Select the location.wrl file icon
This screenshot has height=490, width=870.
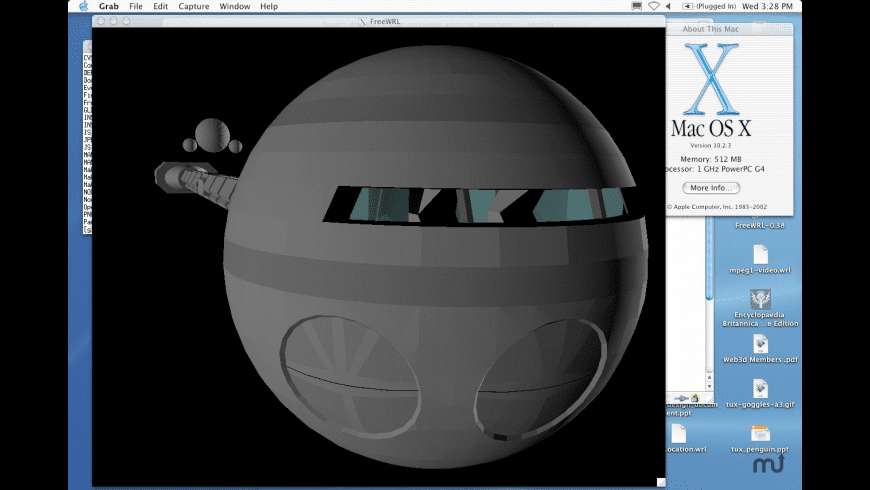[678, 433]
